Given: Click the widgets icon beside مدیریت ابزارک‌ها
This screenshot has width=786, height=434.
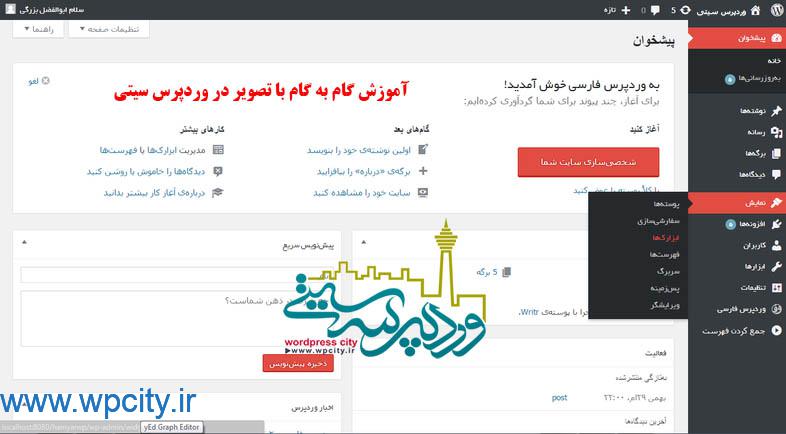Looking at the screenshot, I should [x=218, y=149].
